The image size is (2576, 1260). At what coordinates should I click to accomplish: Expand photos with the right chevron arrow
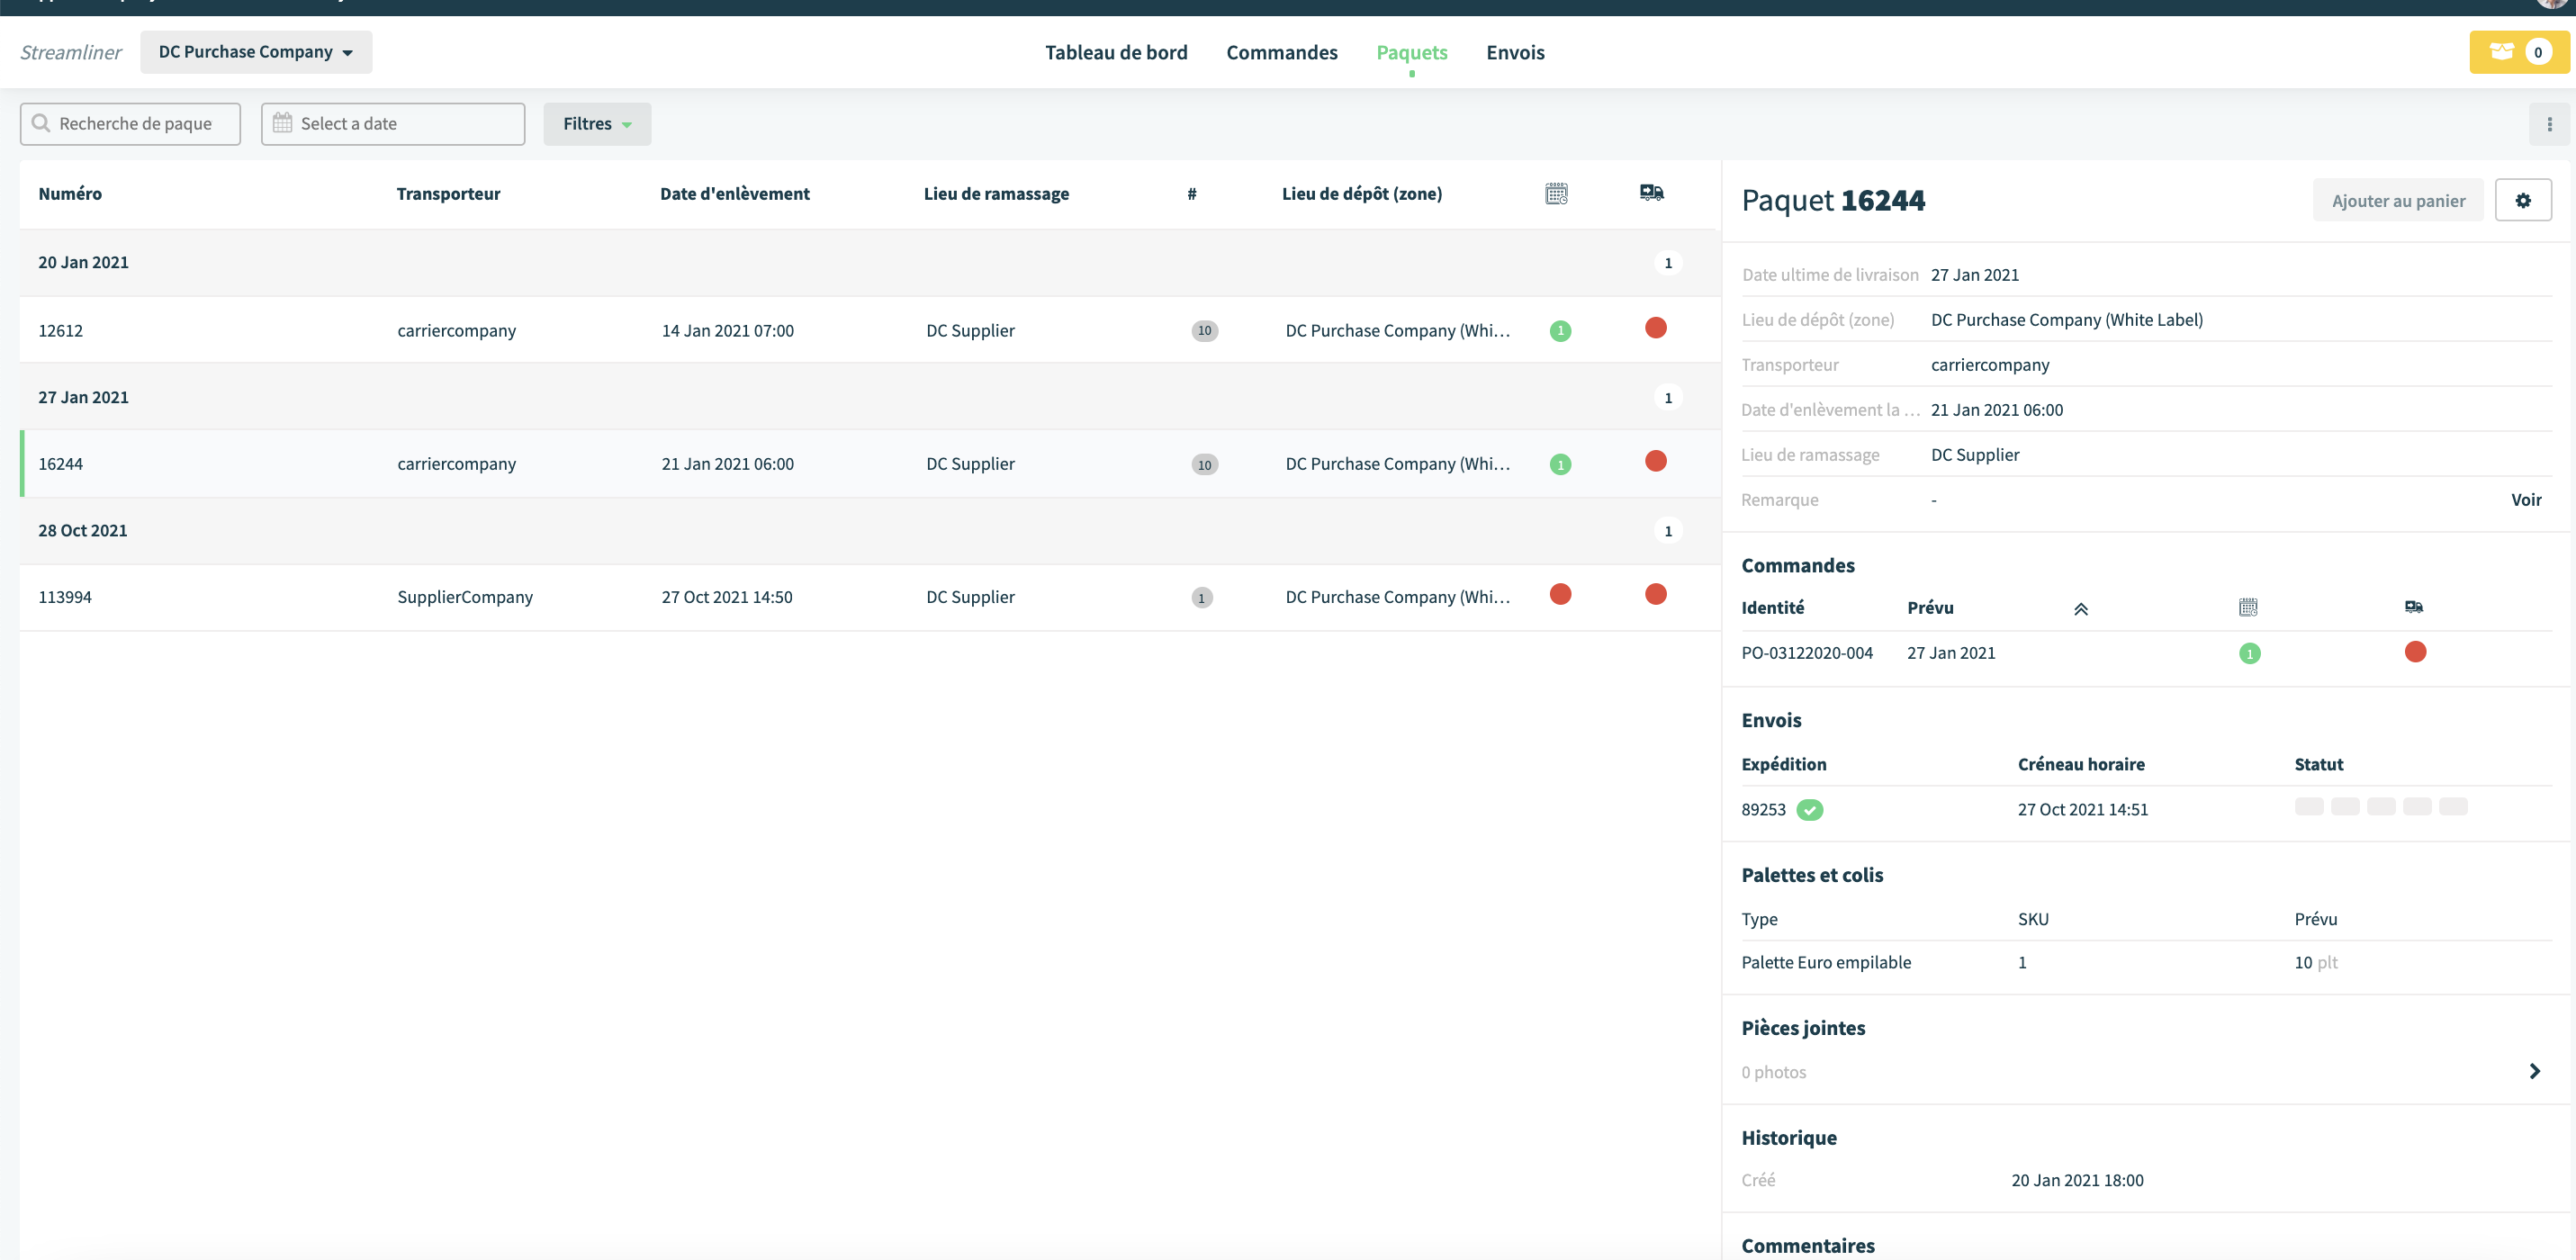2534,1071
